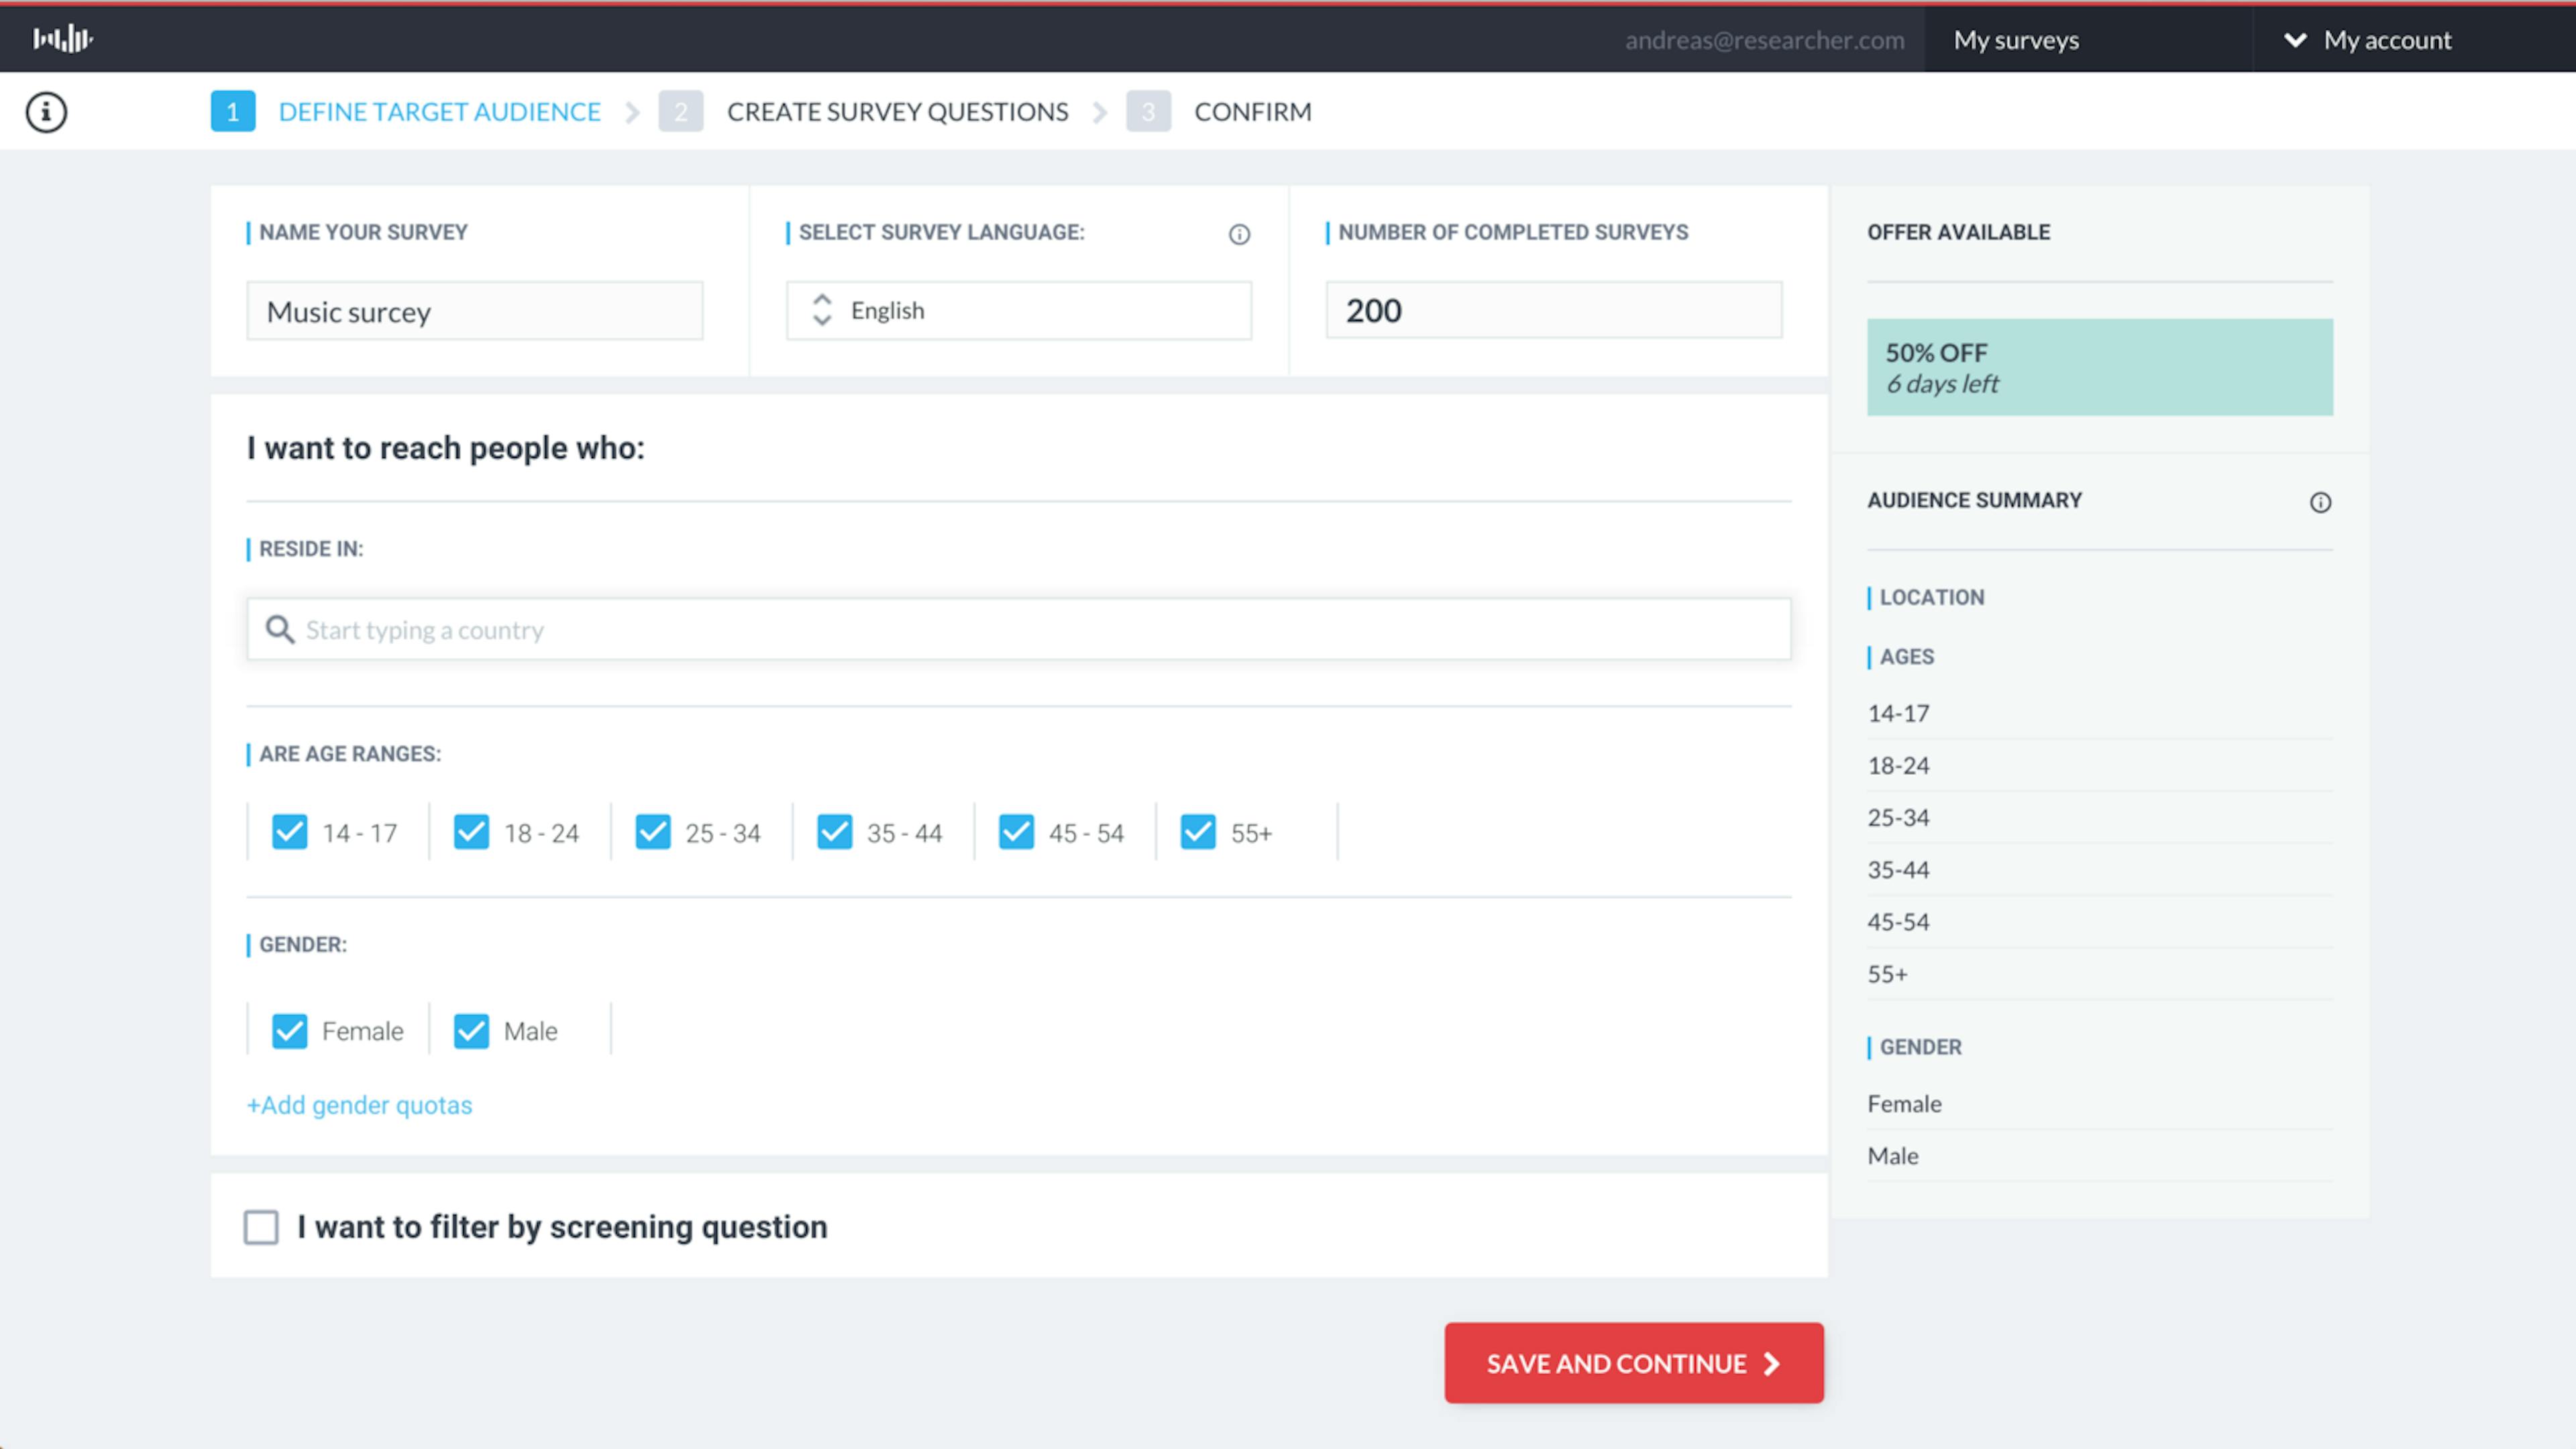Click Audience Summary info icon
Image resolution: width=2576 pixels, height=1449 pixels.
click(2320, 502)
